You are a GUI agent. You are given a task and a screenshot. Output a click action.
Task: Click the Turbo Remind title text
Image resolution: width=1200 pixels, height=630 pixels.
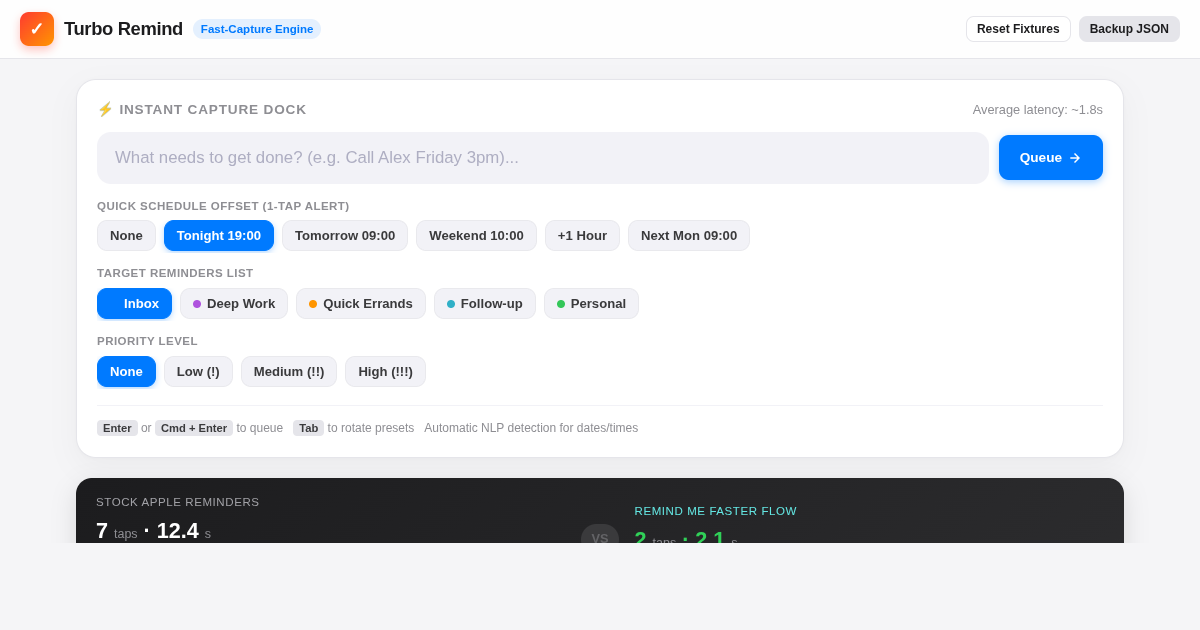pos(123,29)
